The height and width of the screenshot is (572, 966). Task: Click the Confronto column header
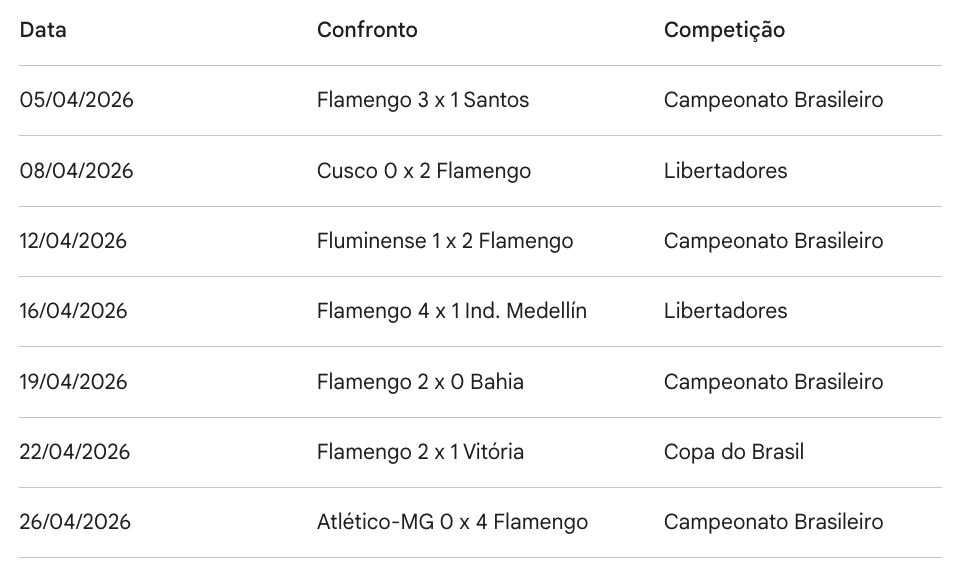(x=367, y=30)
